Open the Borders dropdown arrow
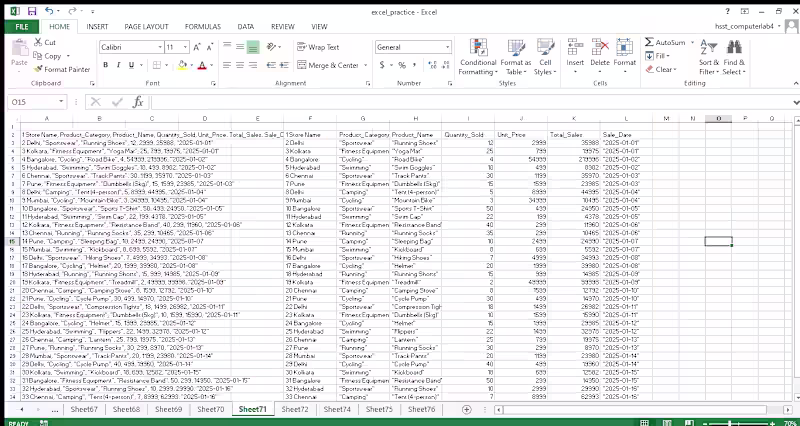800x426 pixels. pyautogui.click(x=167, y=65)
